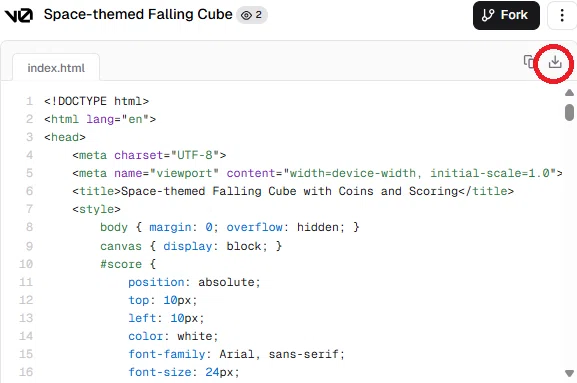Click the DOCTYPE html line
577x383 pixels.
click(x=96, y=101)
